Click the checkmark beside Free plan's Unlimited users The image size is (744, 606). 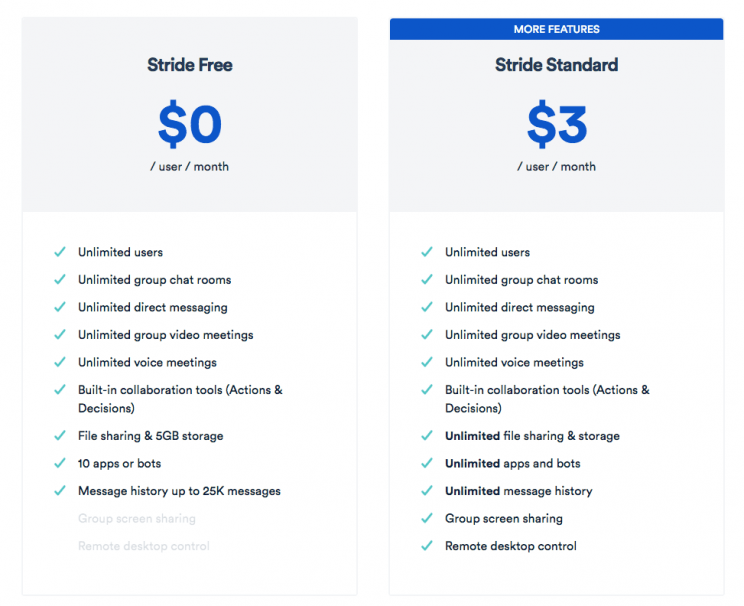coord(60,252)
